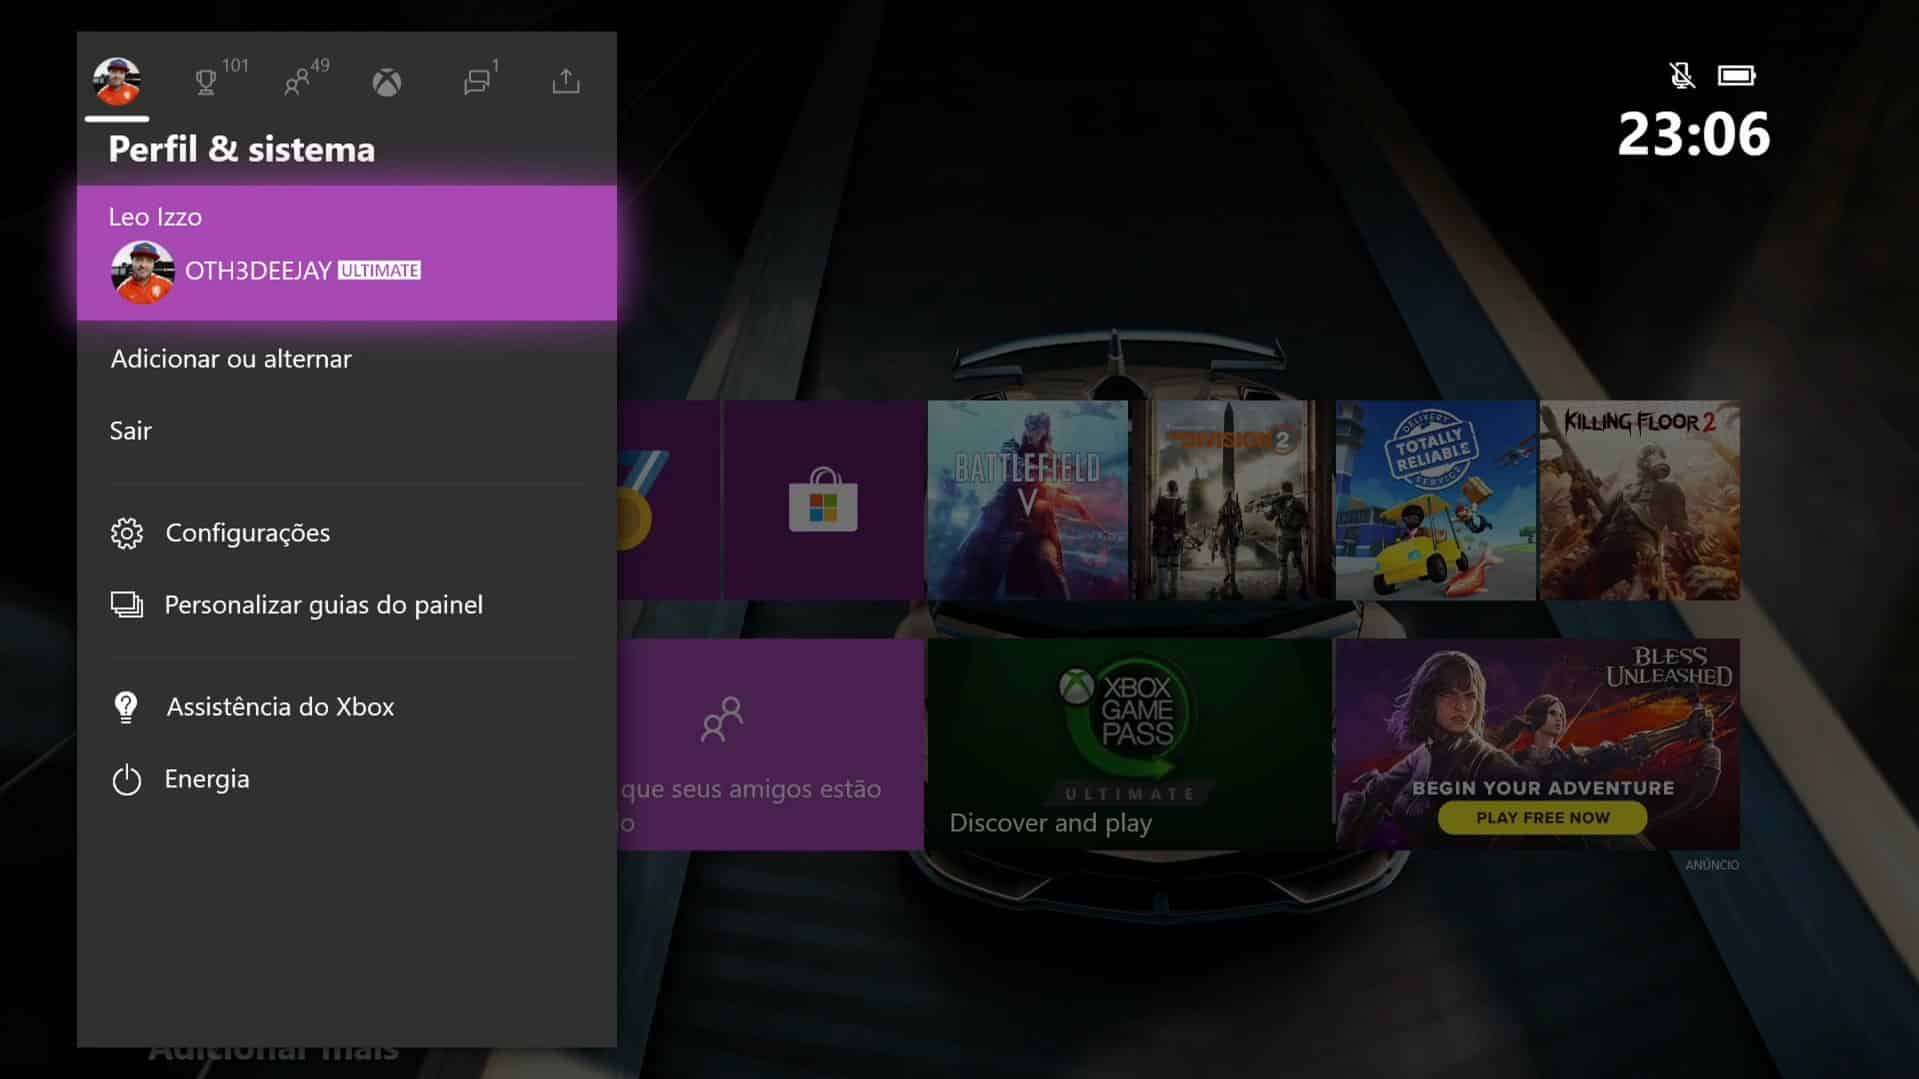Screen dimensions: 1919x1079
Task: Launch Totally Reliable Delivery Service tile
Action: pos(1436,500)
